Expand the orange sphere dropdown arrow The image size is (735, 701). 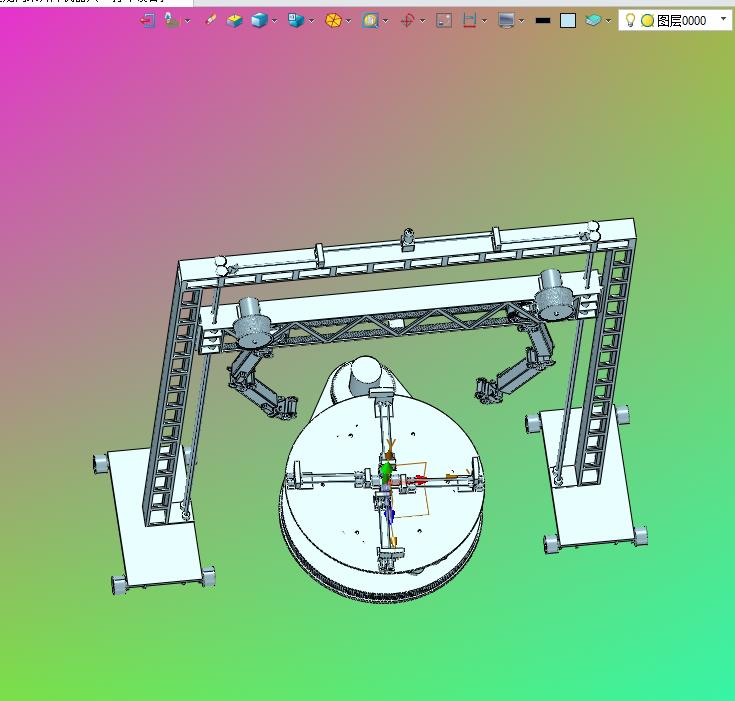[348, 21]
